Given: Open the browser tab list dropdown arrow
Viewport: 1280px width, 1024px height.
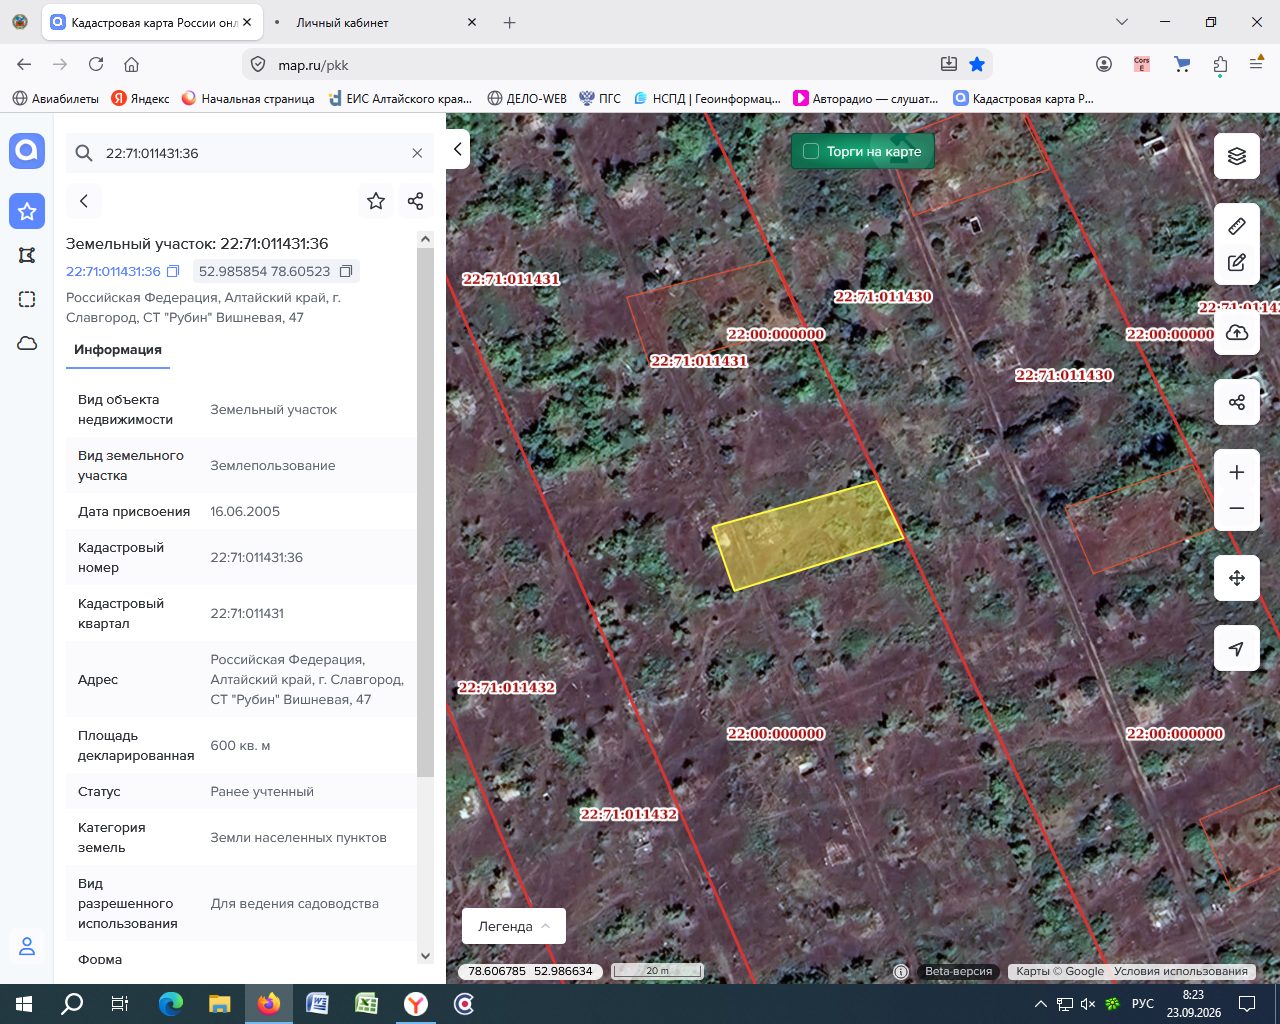Looking at the screenshot, I should (1122, 22).
